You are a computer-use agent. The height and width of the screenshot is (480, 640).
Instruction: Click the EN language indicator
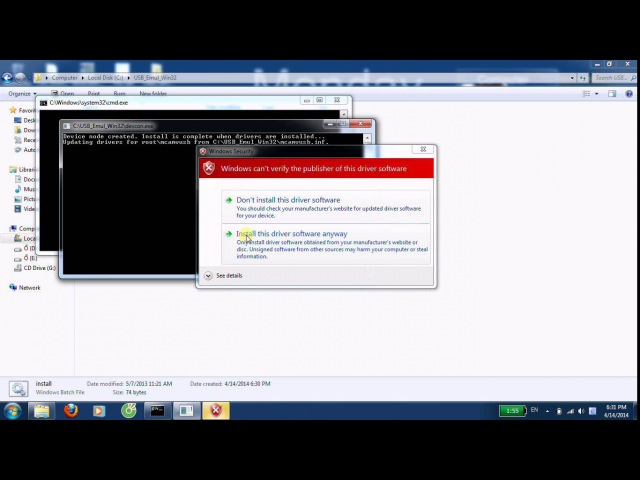coord(534,410)
